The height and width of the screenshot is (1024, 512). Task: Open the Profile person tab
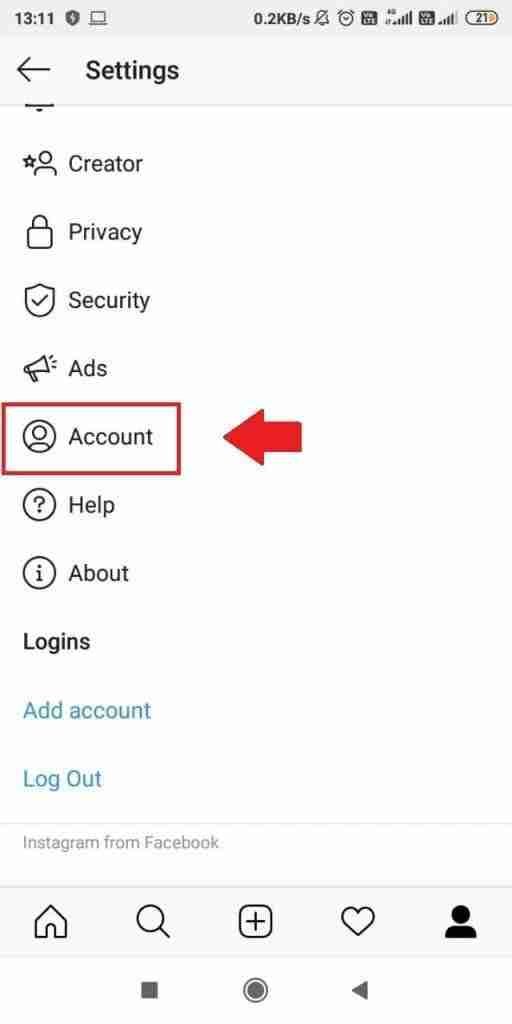coord(460,923)
